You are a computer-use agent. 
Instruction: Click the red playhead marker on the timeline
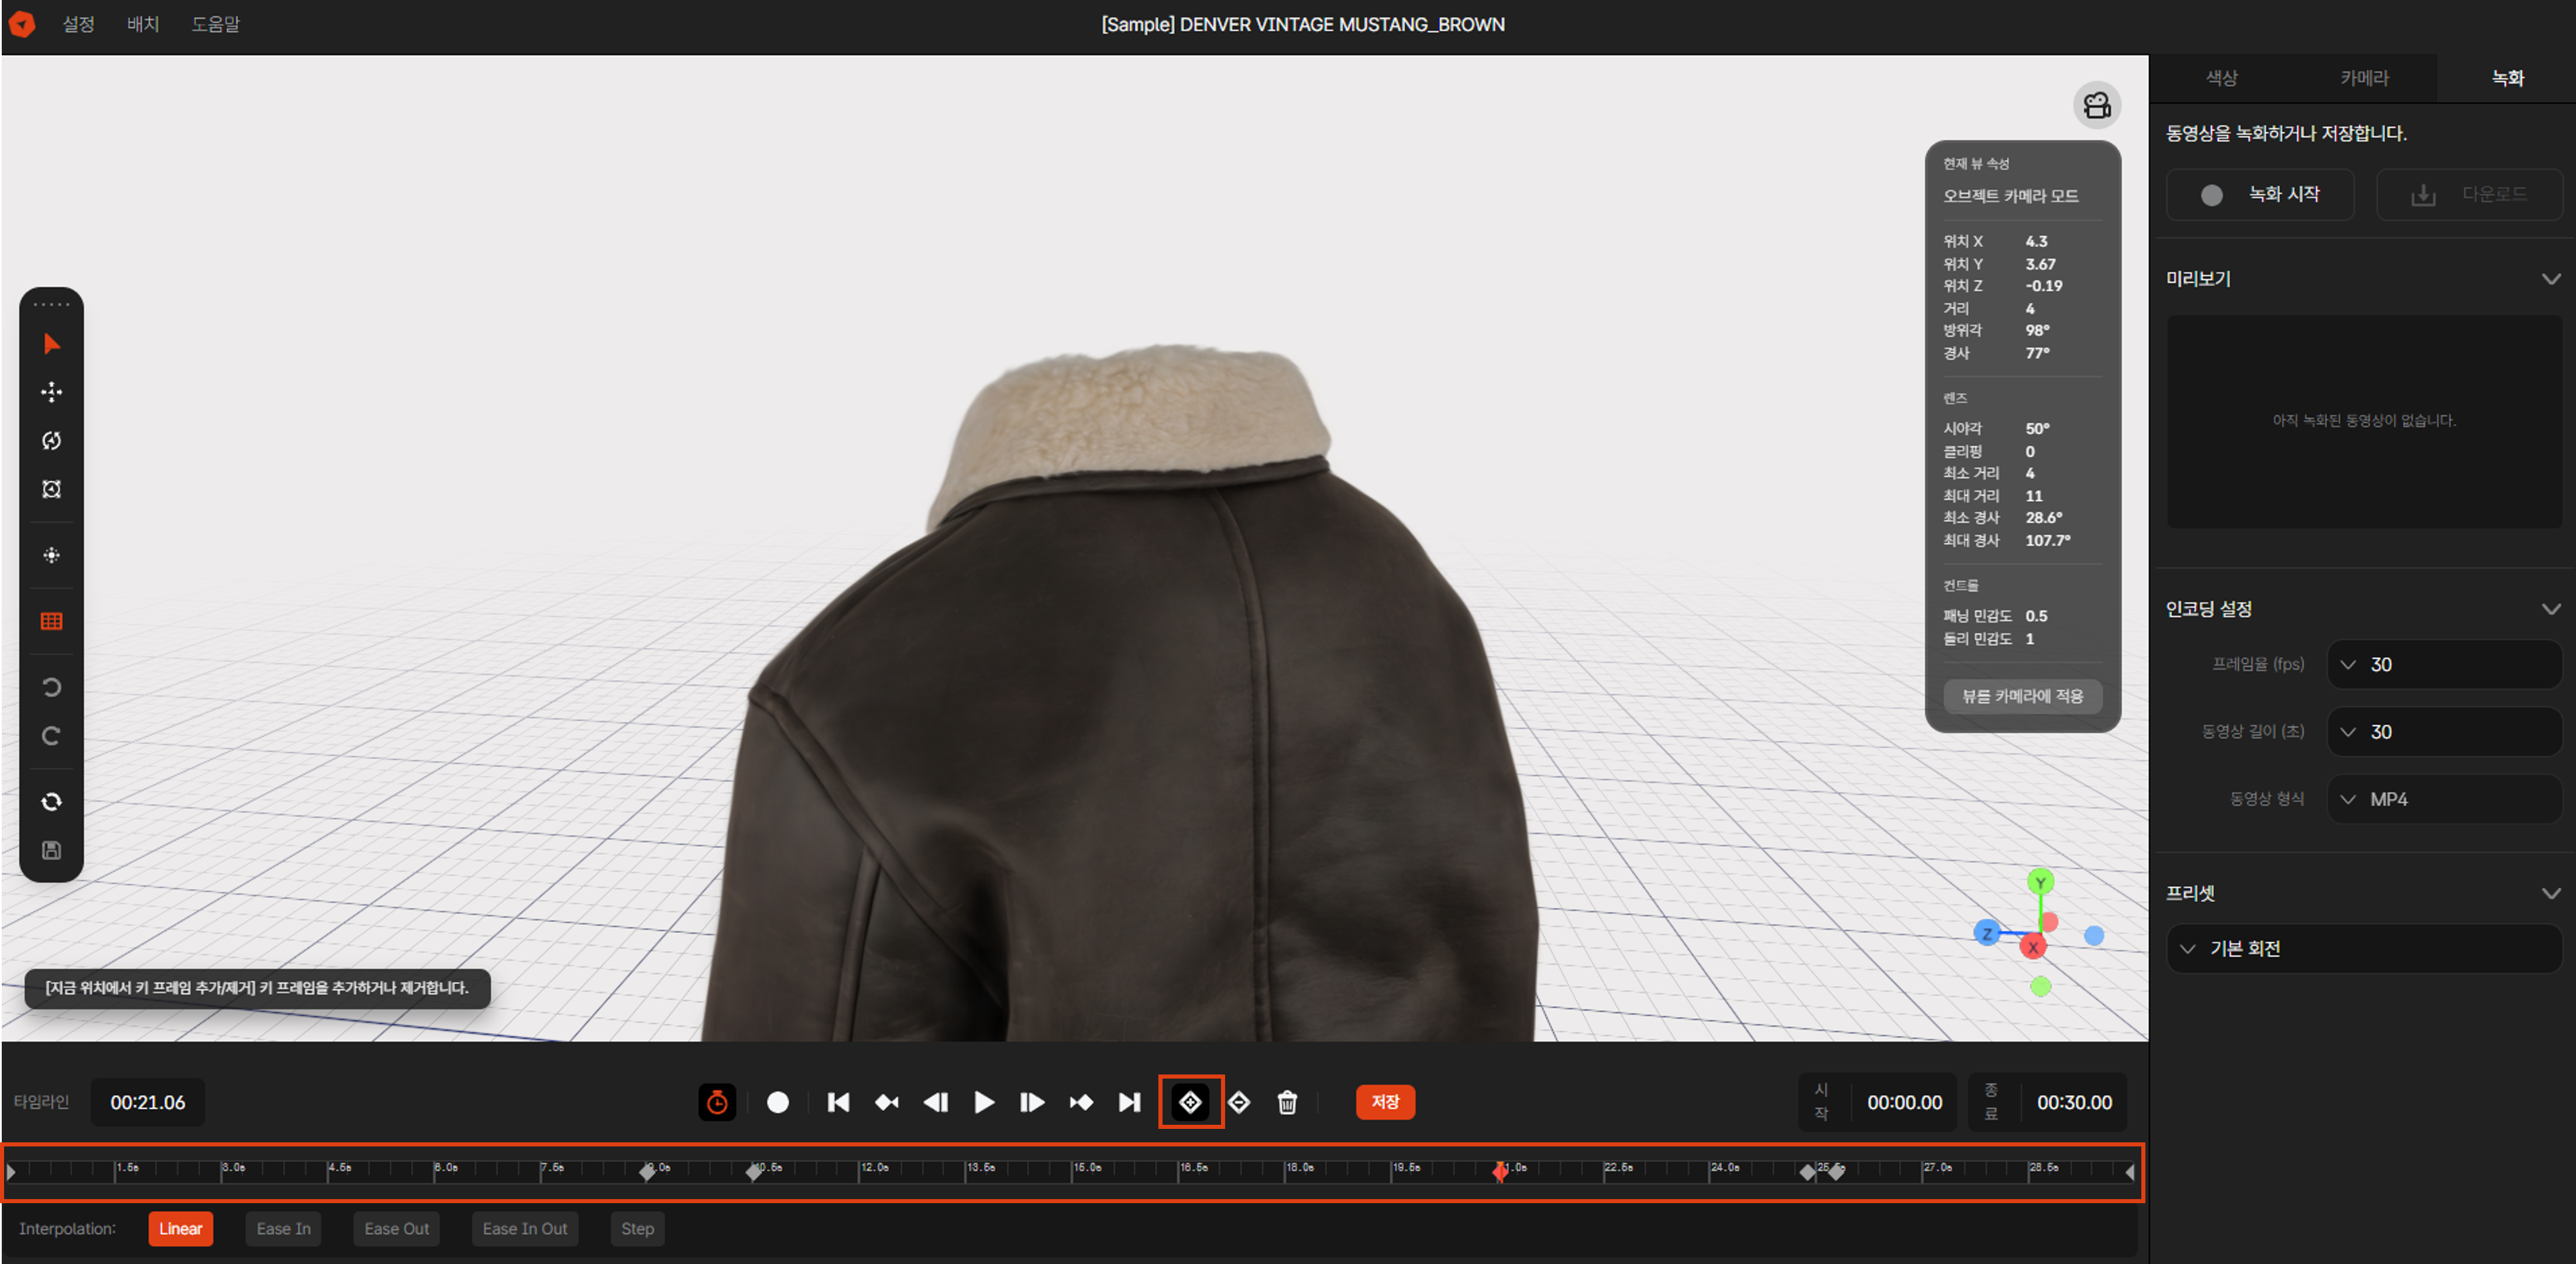1501,1172
